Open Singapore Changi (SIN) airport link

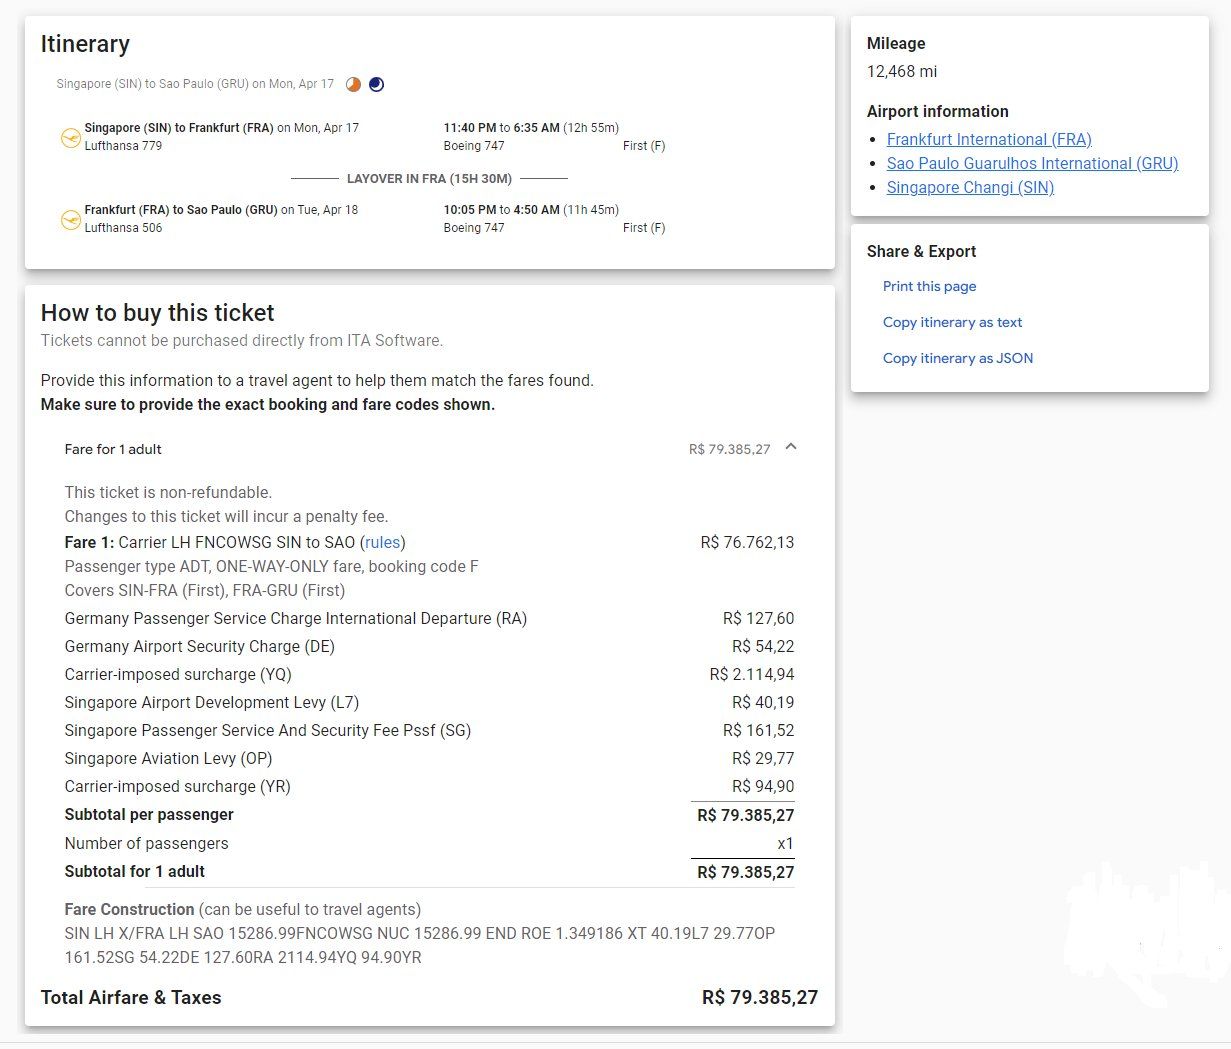970,187
